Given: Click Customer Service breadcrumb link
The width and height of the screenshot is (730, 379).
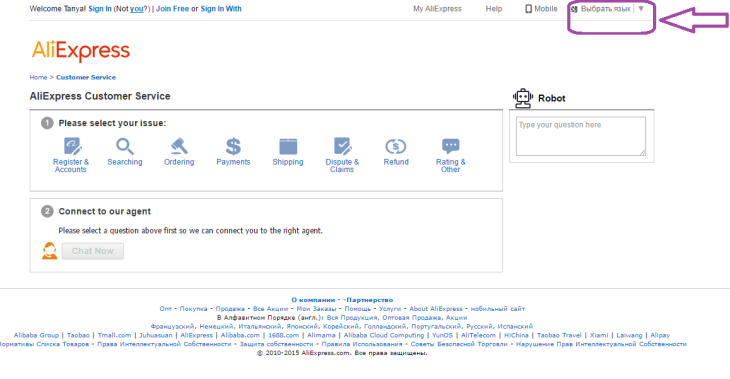Looking at the screenshot, I should point(86,77).
